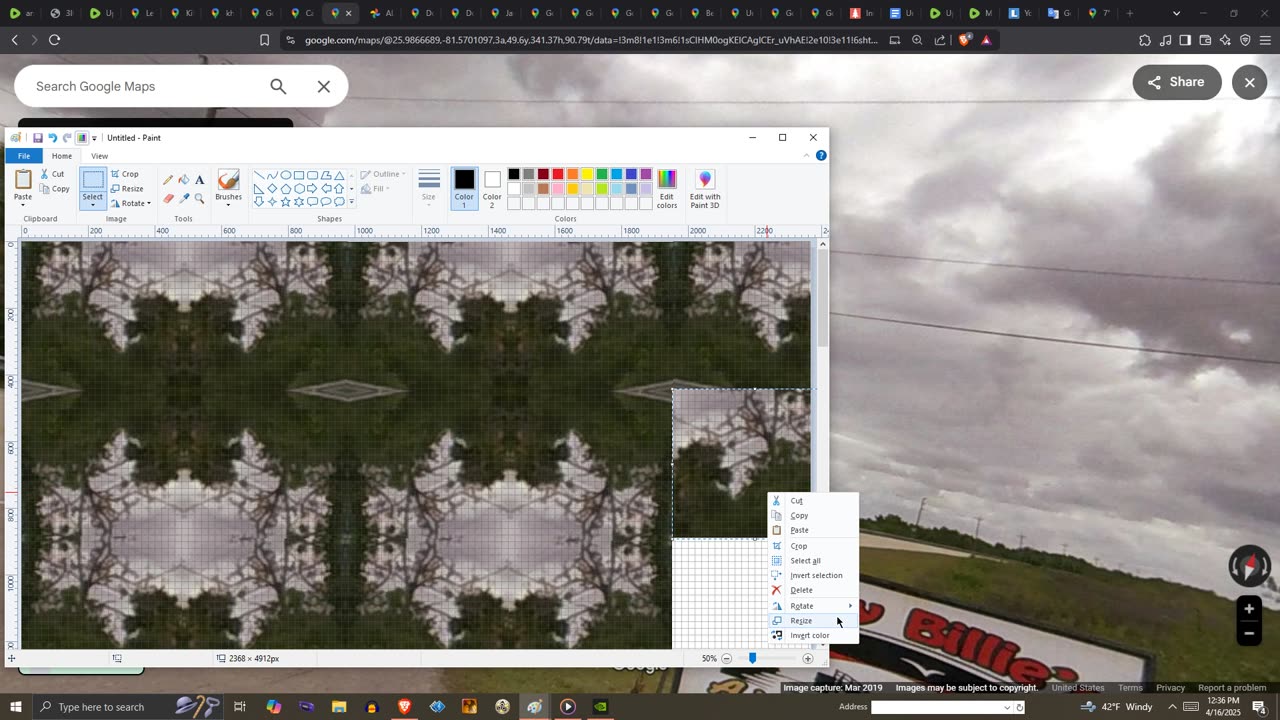Open the Terms link
Image resolution: width=1280 pixels, height=720 pixels.
click(x=1130, y=688)
